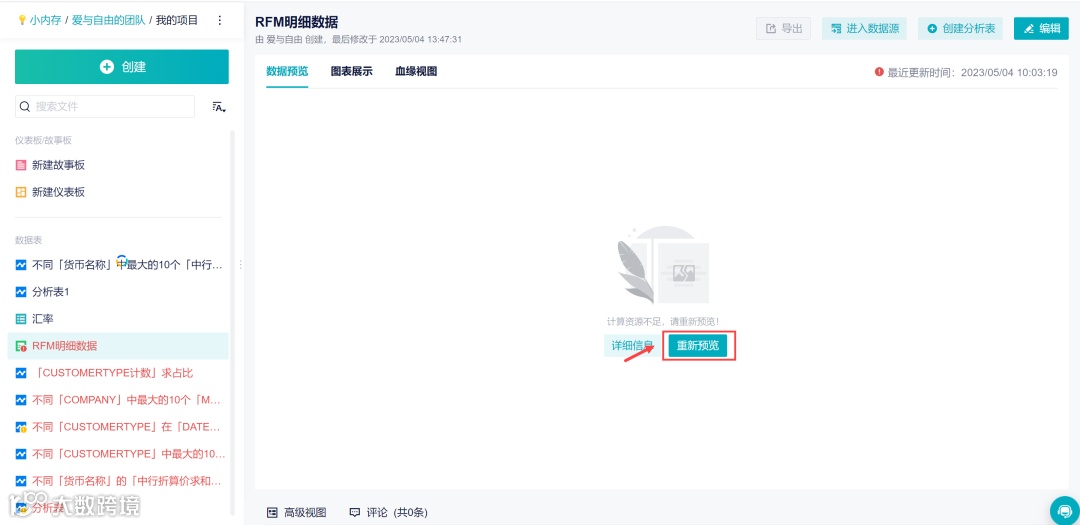Open 「CUSTOMERTYPE计数」求占比 analysis table
This screenshot has width=1080, height=525.
(113, 373)
